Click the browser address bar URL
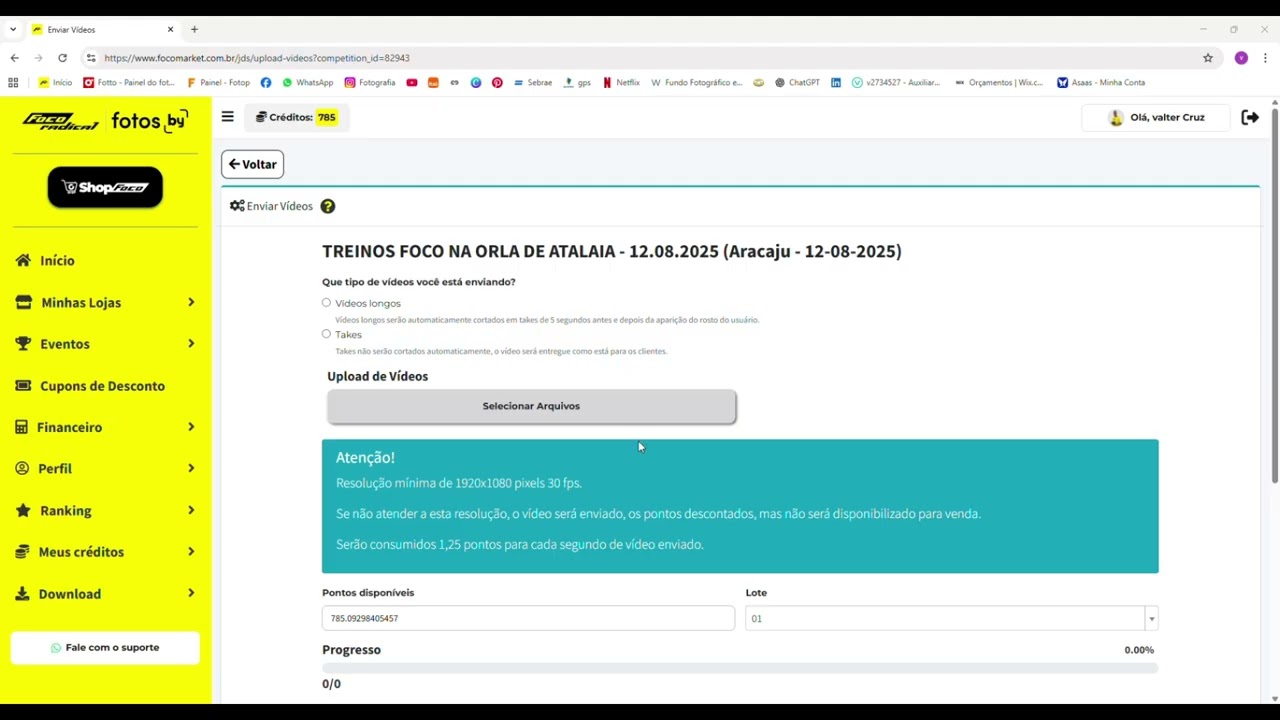 (x=256, y=58)
